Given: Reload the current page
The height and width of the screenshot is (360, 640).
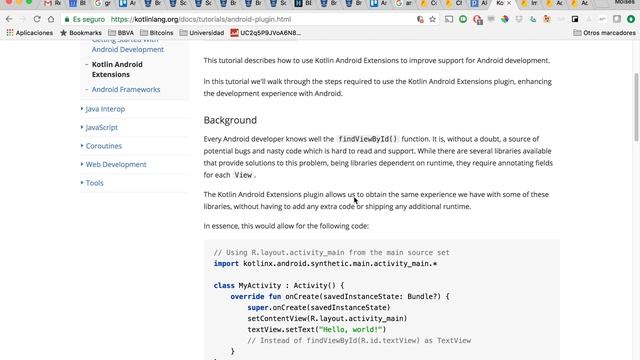Looking at the screenshot, I should pos(37,19).
